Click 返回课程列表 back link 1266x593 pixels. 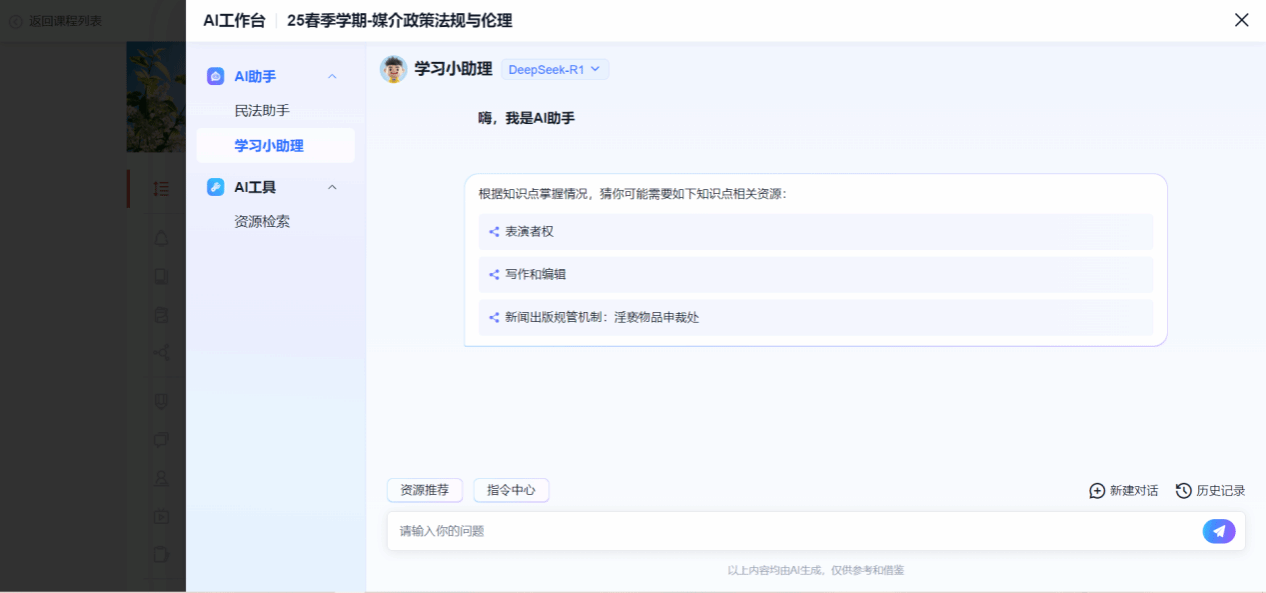coord(58,20)
